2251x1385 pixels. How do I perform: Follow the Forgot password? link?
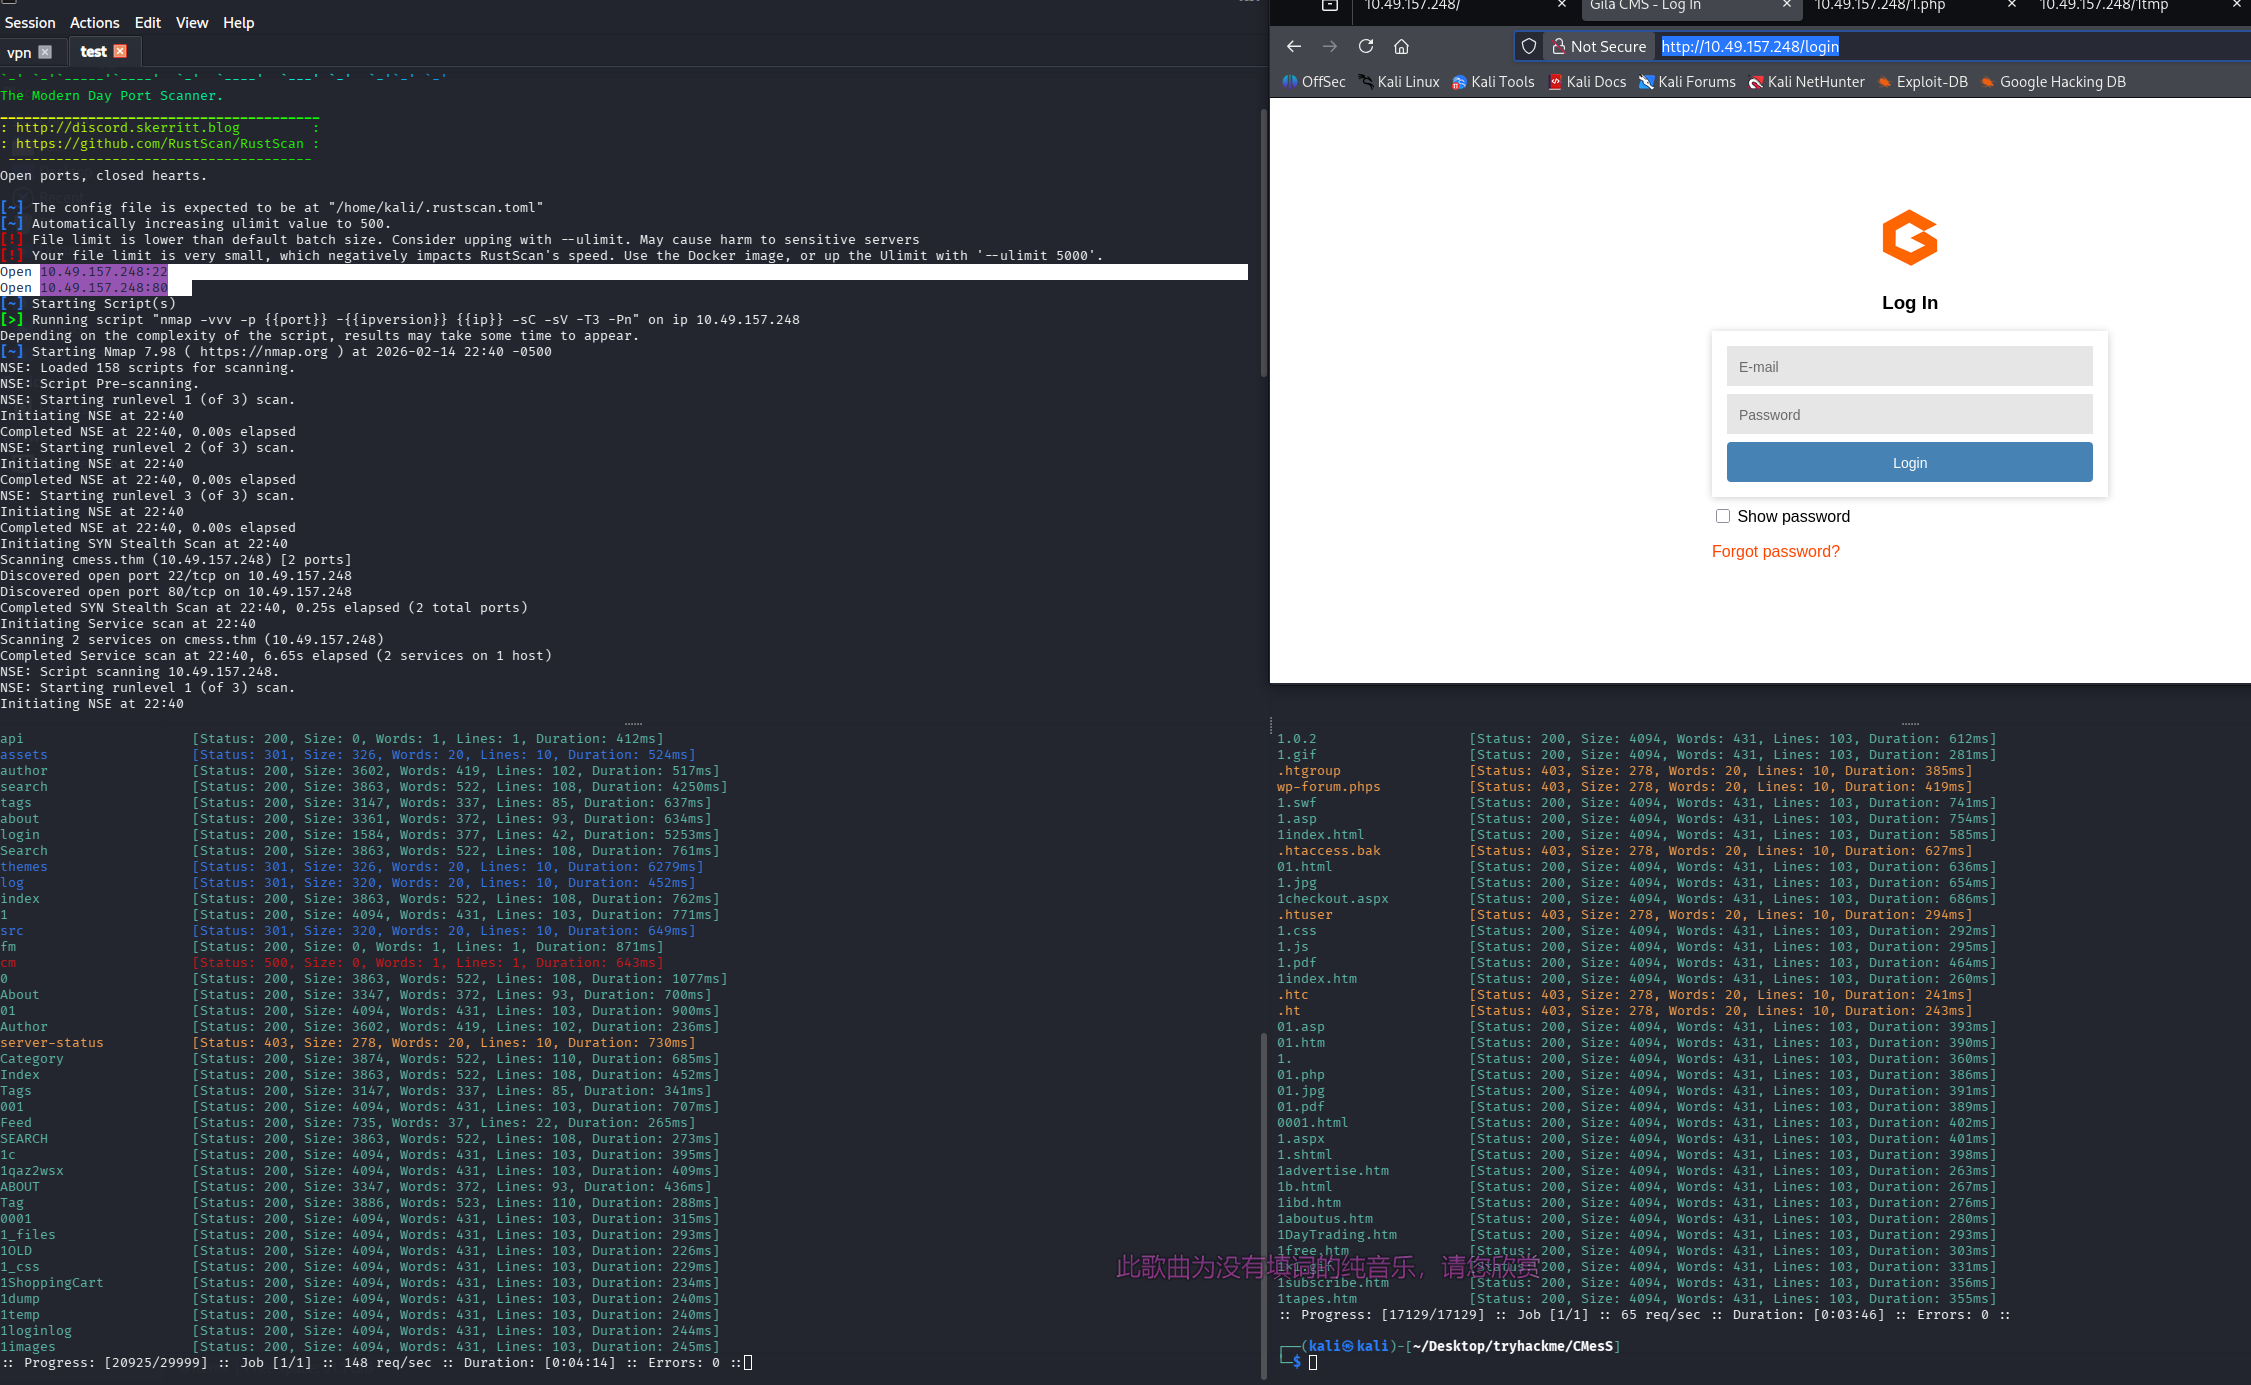coord(1775,551)
